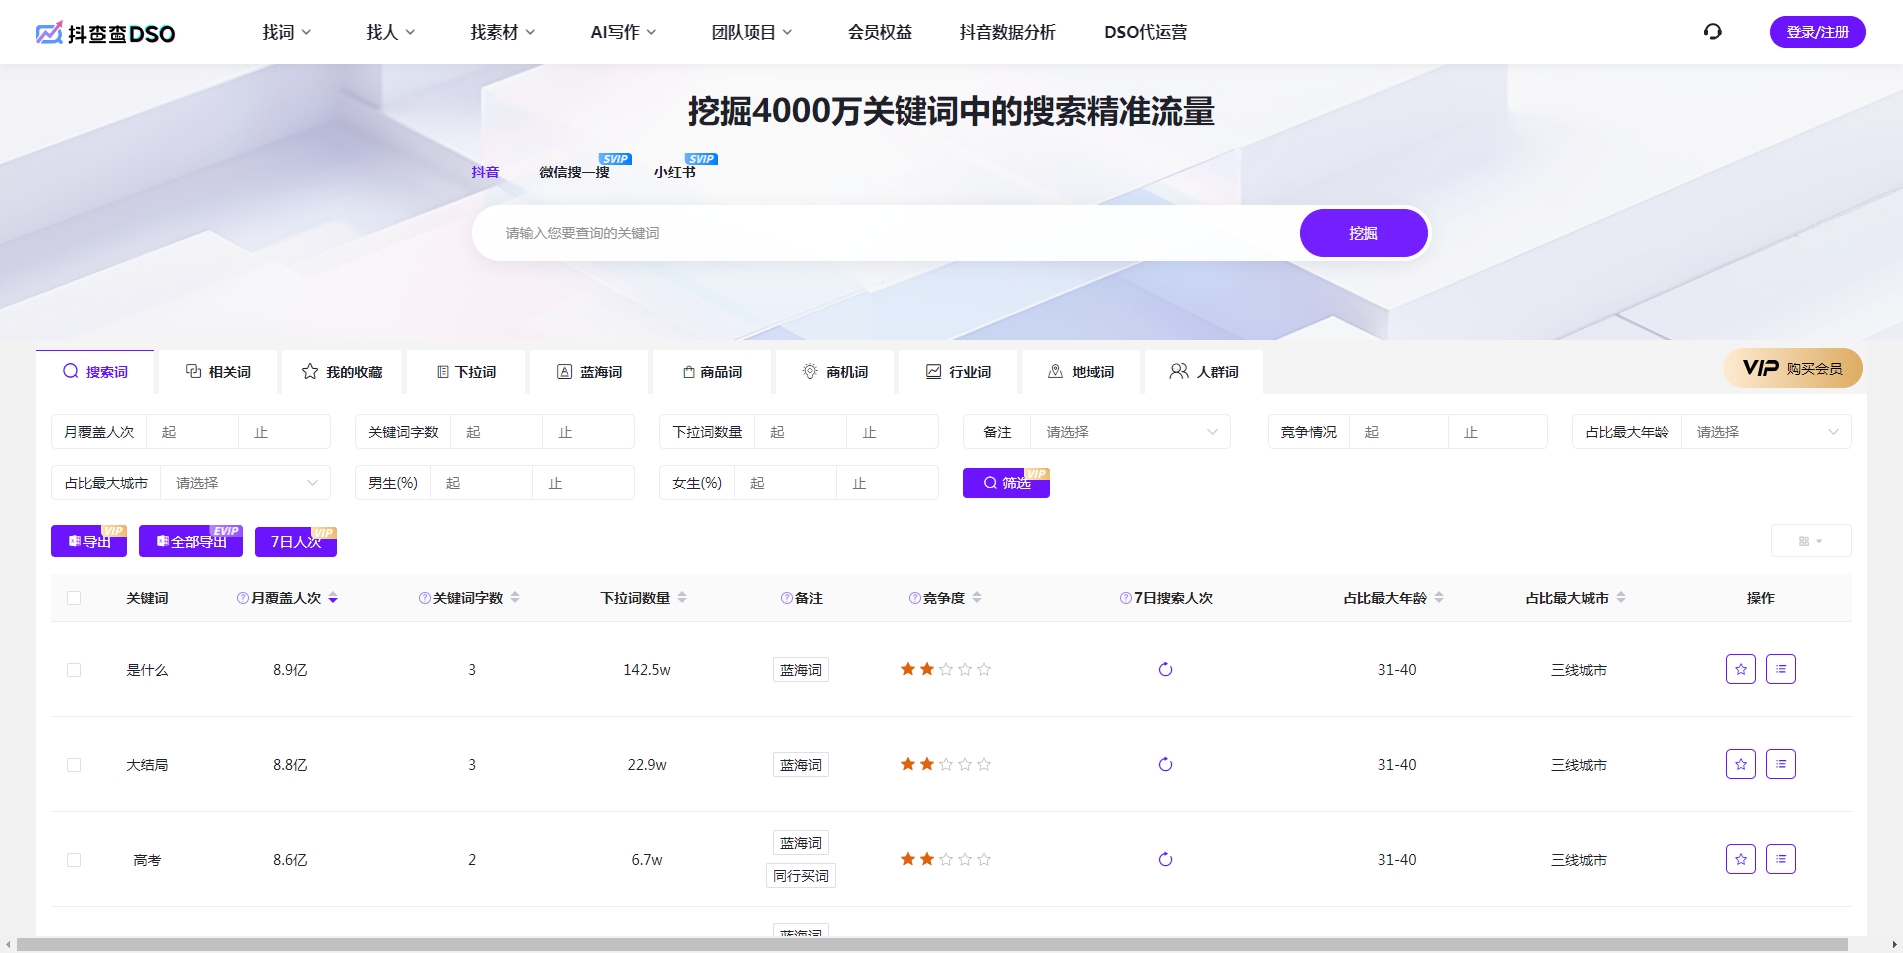Switch to the 我的收藏 tab
Image resolution: width=1903 pixels, height=953 pixels.
tap(342, 372)
